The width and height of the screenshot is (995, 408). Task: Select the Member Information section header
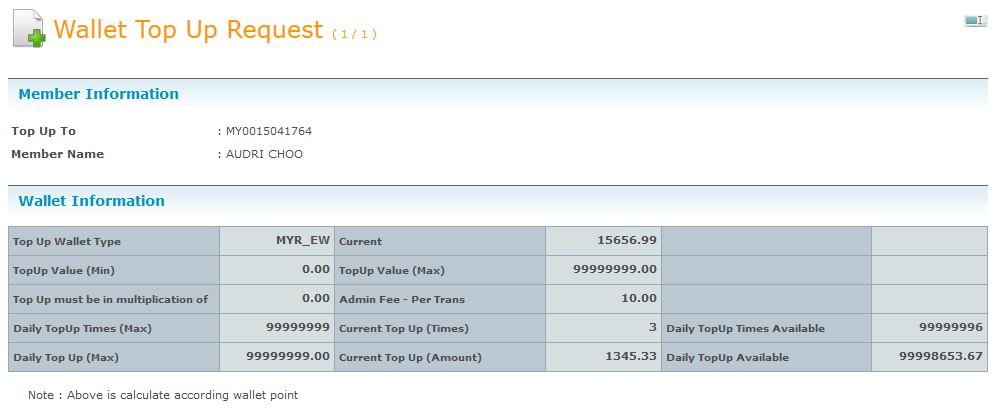(99, 94)
